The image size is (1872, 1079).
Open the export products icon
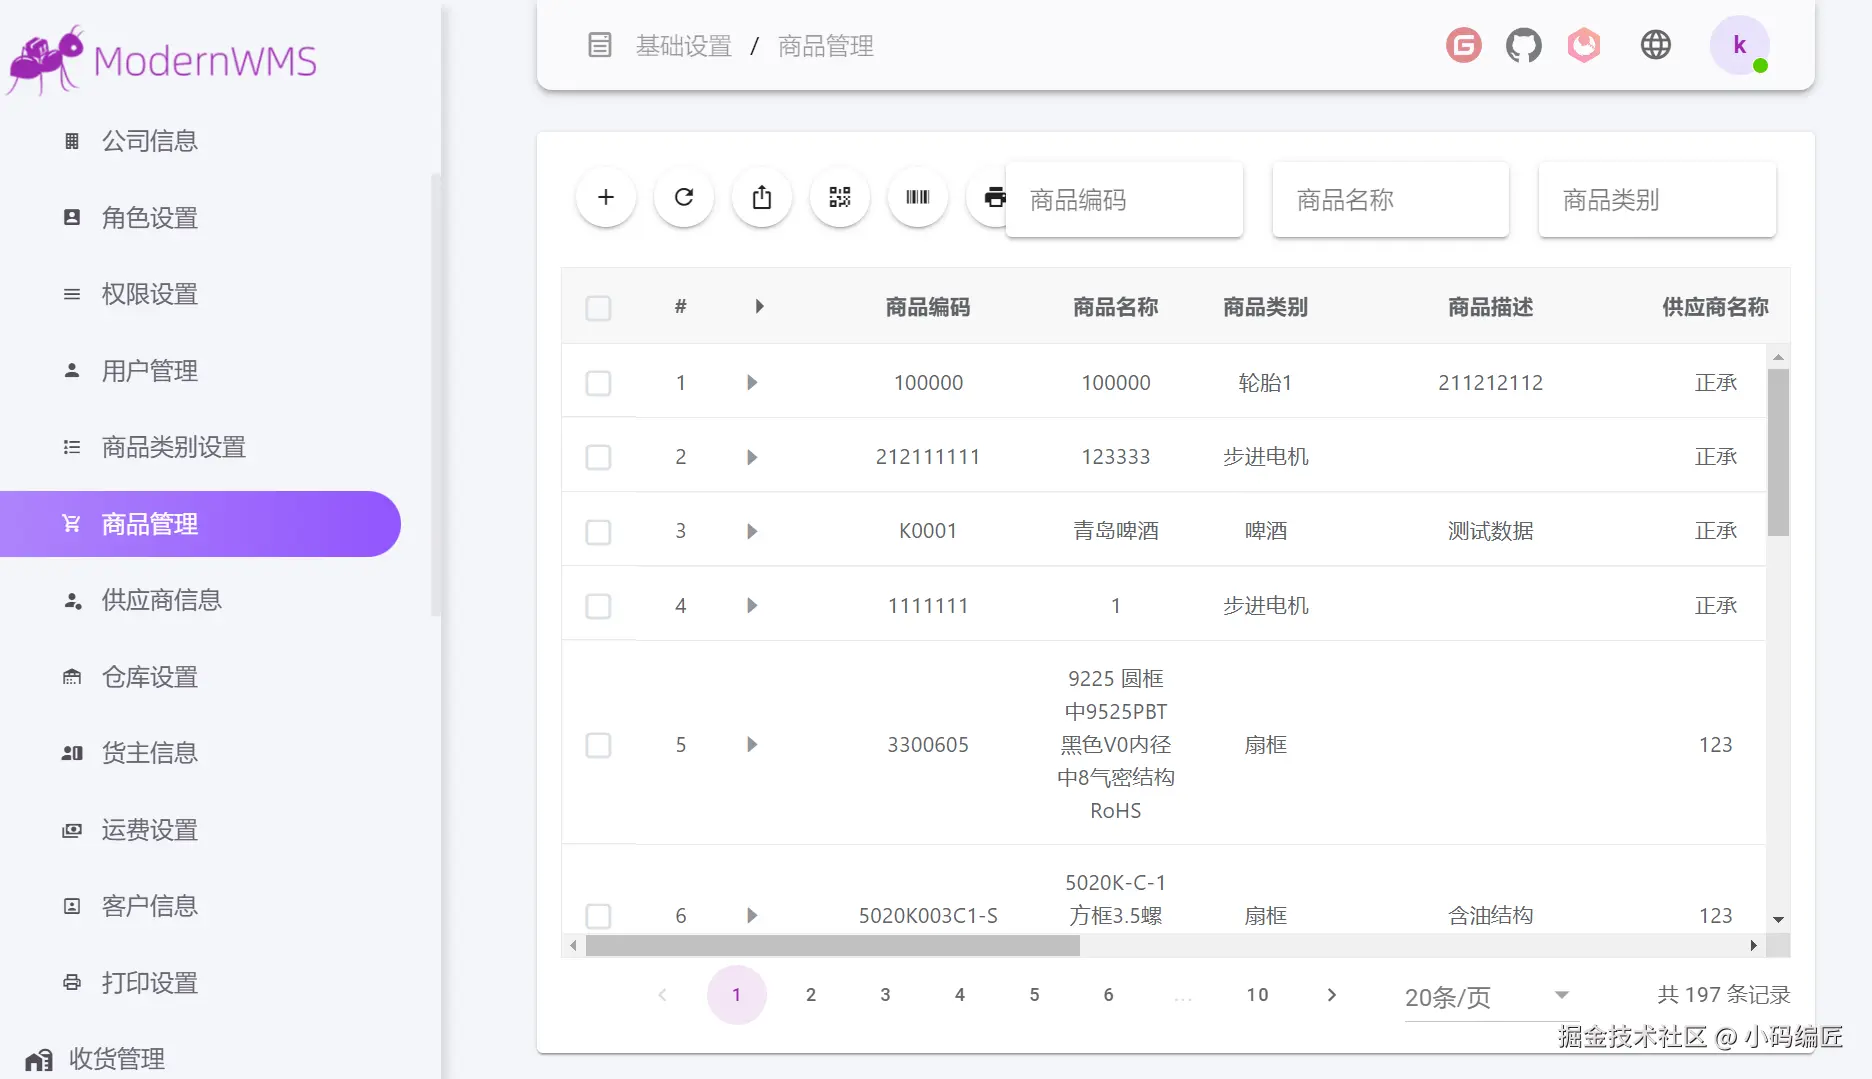click(x=761, y=197)
